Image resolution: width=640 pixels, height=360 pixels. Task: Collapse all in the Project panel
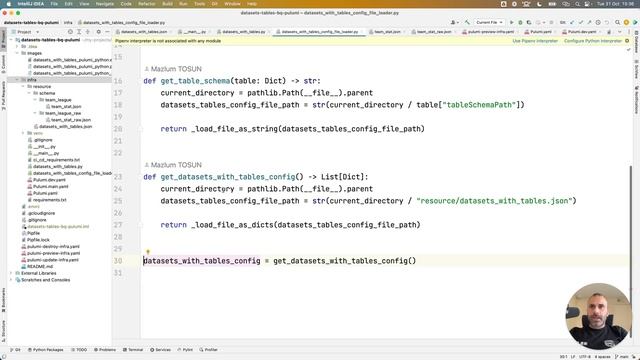tap(88, 32)
